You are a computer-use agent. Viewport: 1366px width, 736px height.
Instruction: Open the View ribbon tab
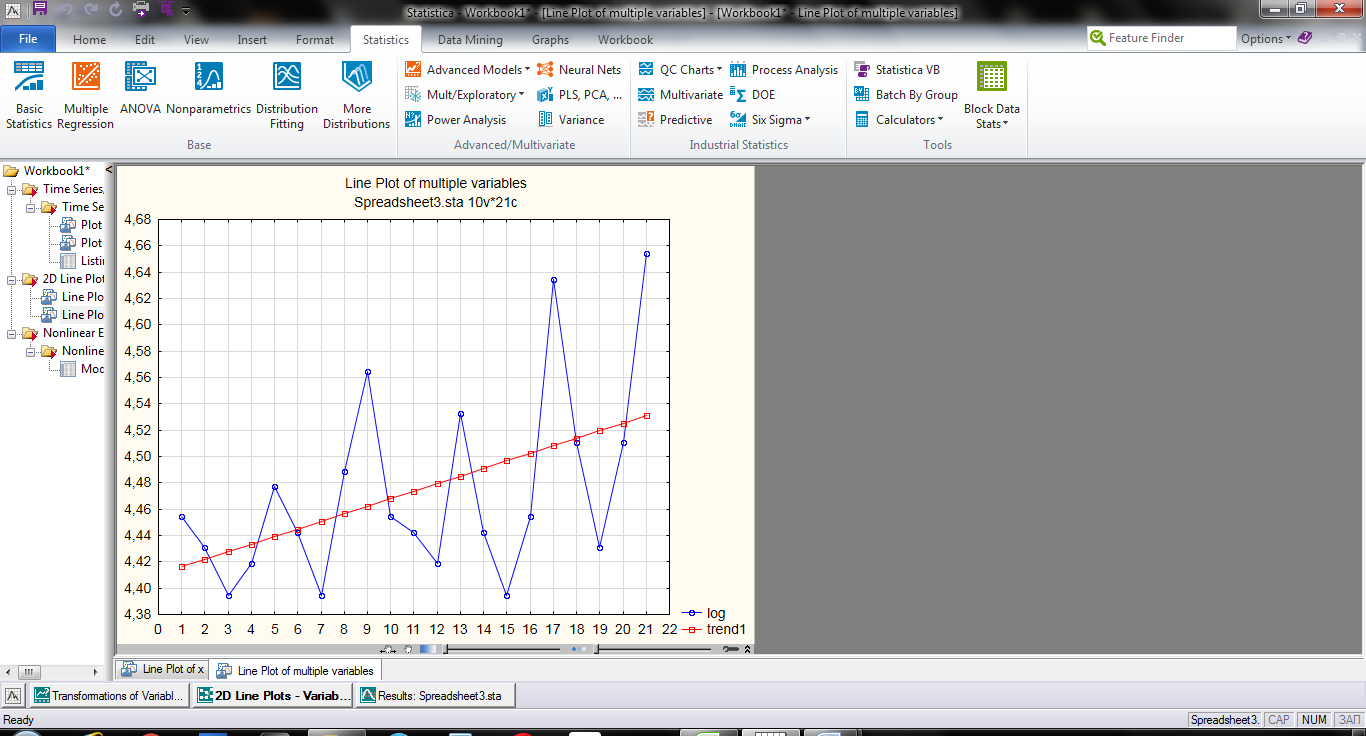click(196, 40)
